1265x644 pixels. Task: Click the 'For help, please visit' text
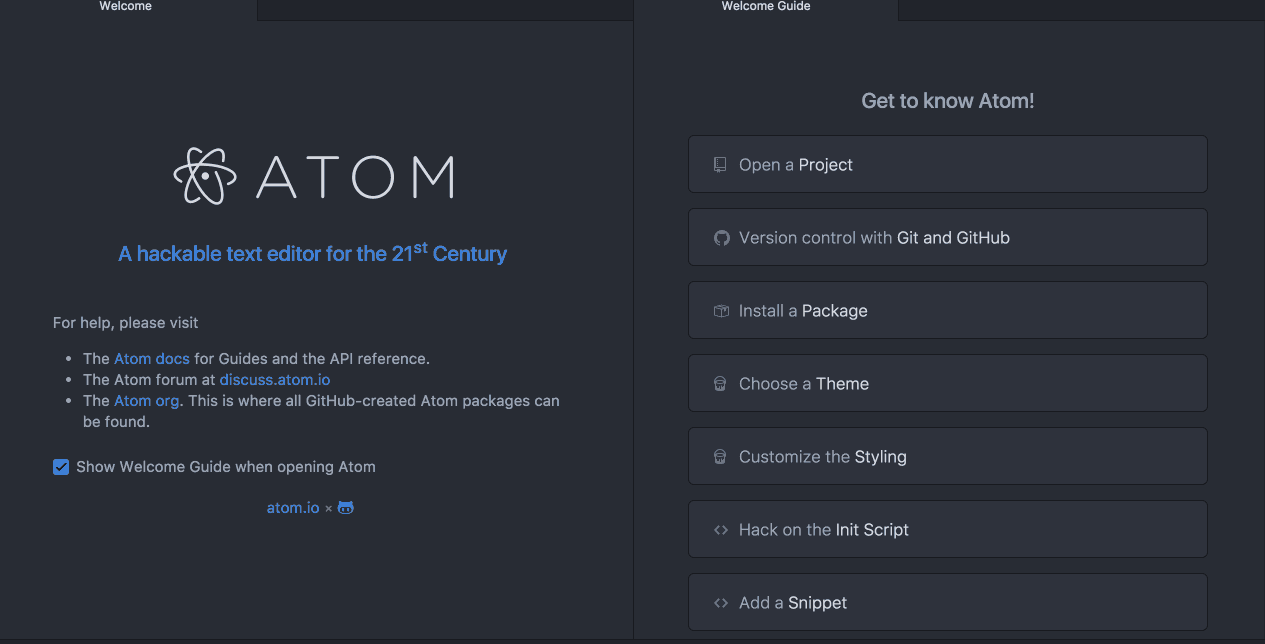tap(126, 323)
